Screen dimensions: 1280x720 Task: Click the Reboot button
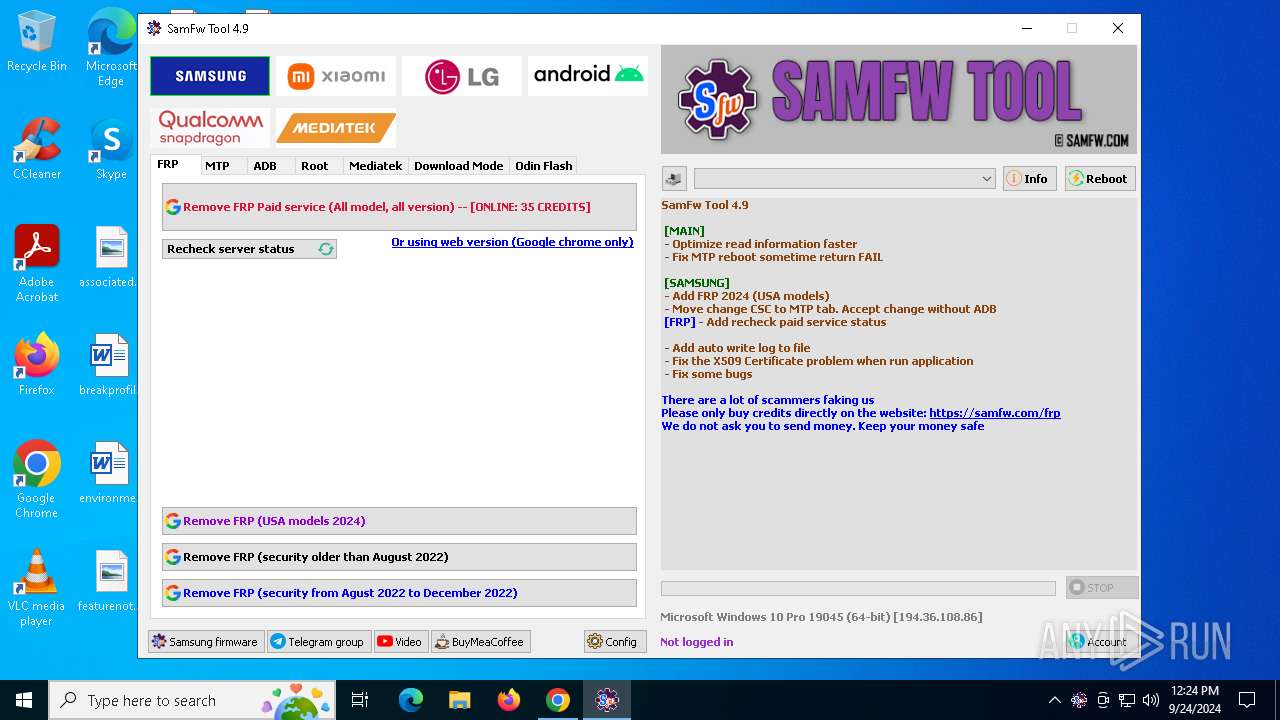pyautogui.click(x=1100, y=179)
